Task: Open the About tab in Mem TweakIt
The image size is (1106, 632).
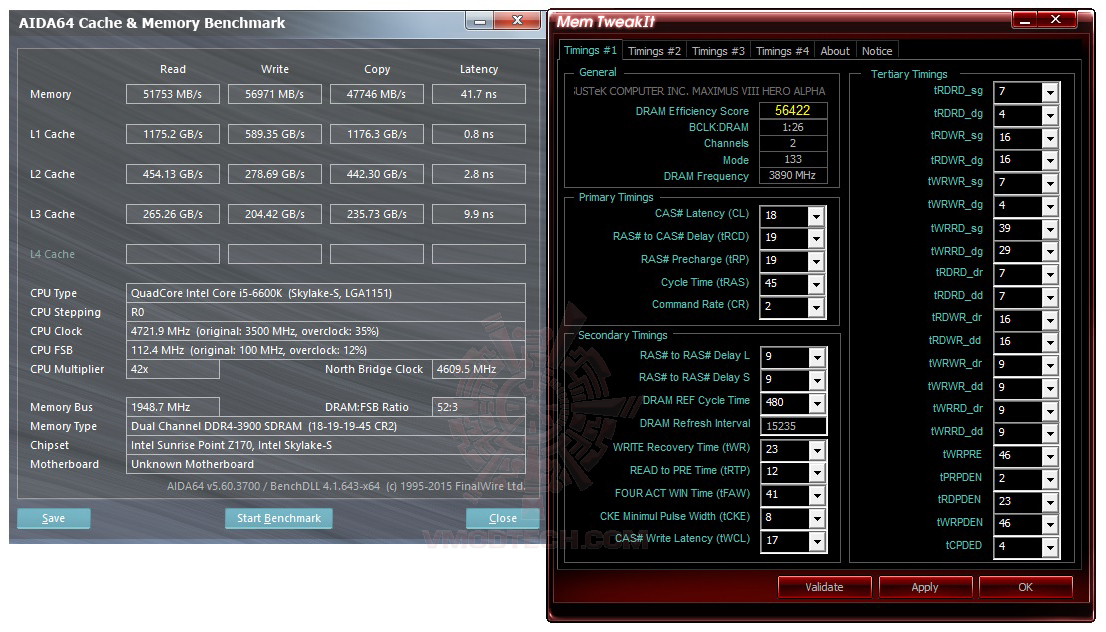Action: point(834,51)
